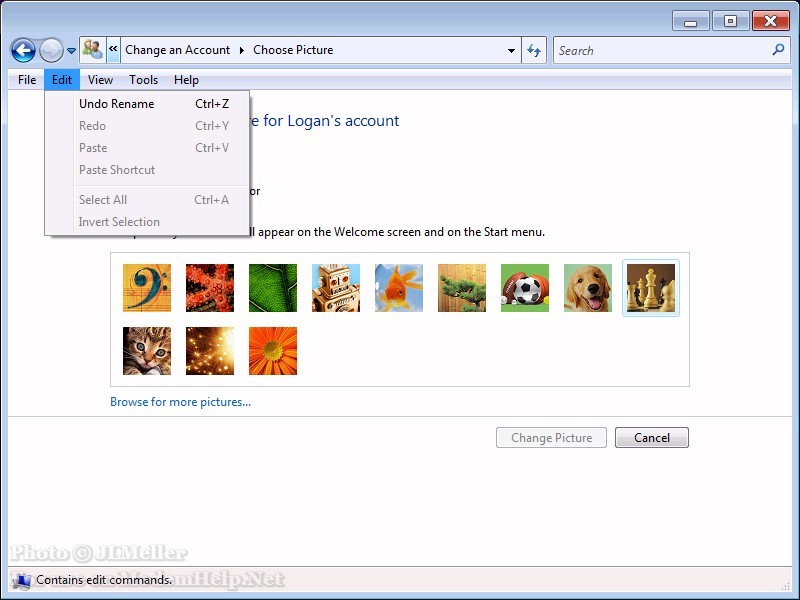The height and width of the screenshot is (600, 800).
Task: Close the open Edit menu
Action: click(x=62, y=80)
